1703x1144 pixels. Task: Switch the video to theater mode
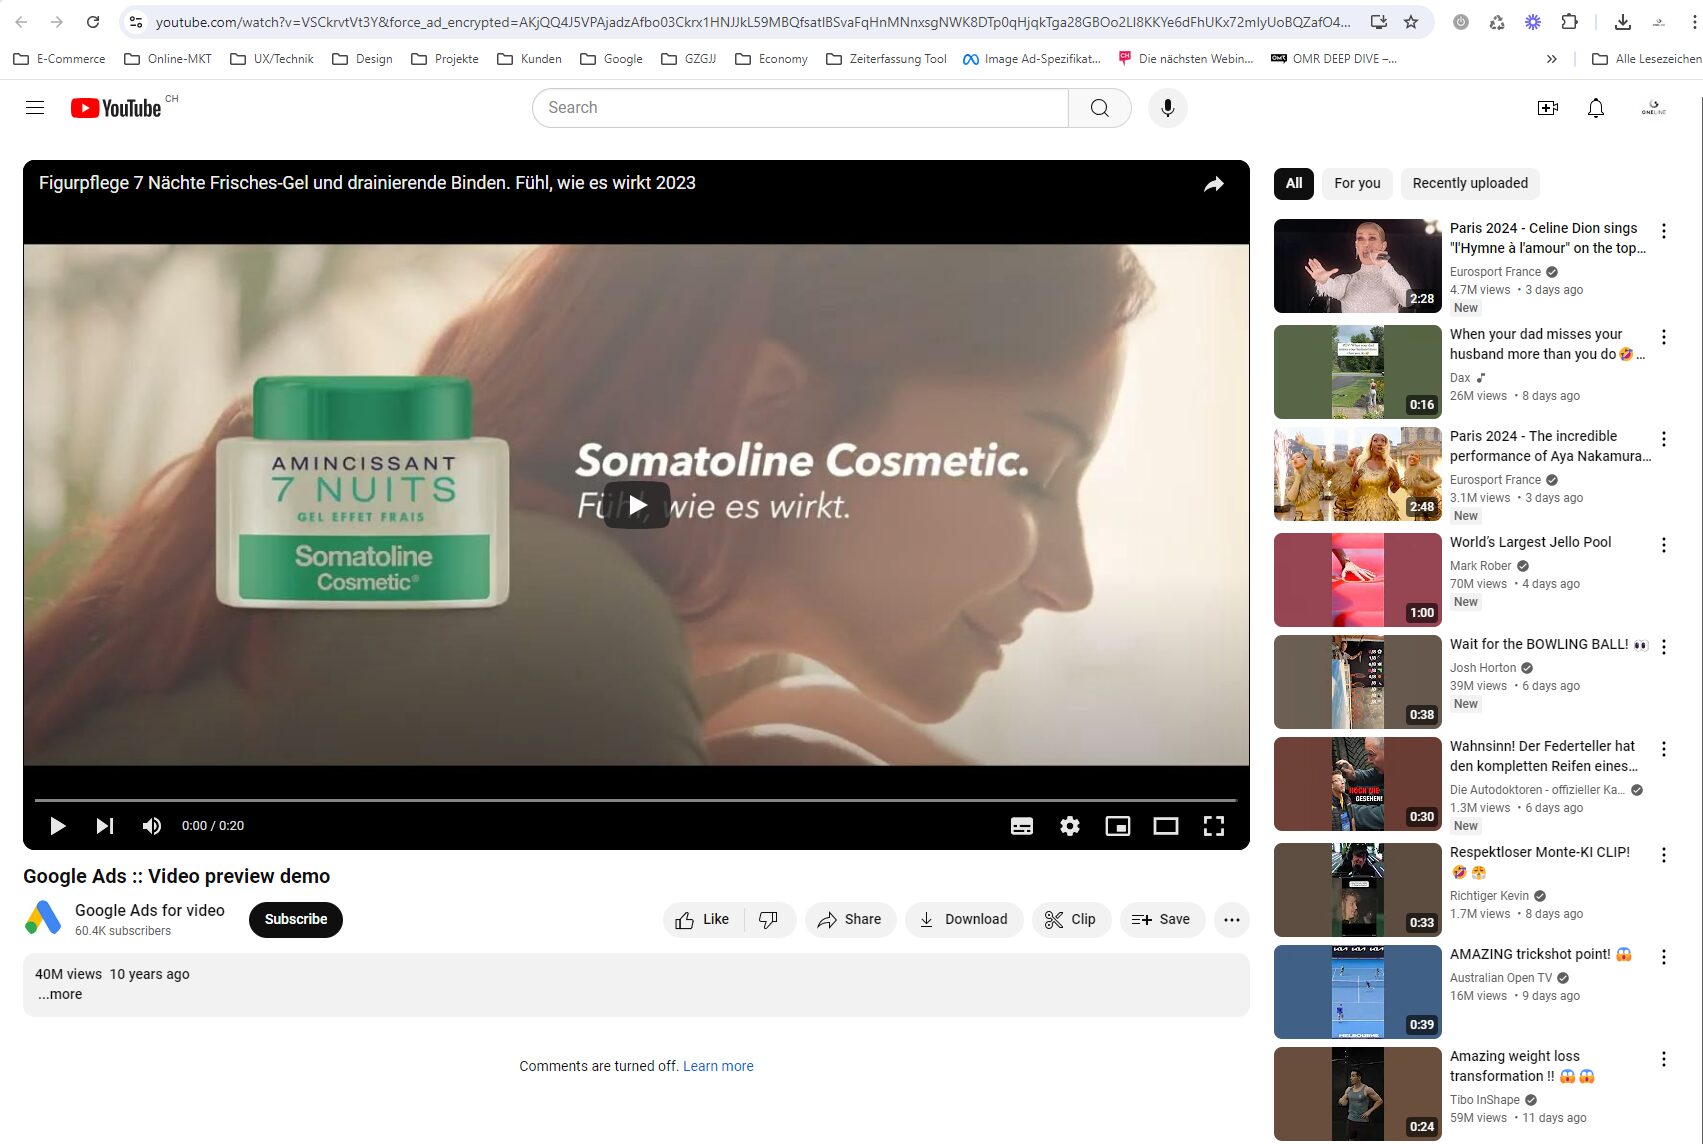1166,825
